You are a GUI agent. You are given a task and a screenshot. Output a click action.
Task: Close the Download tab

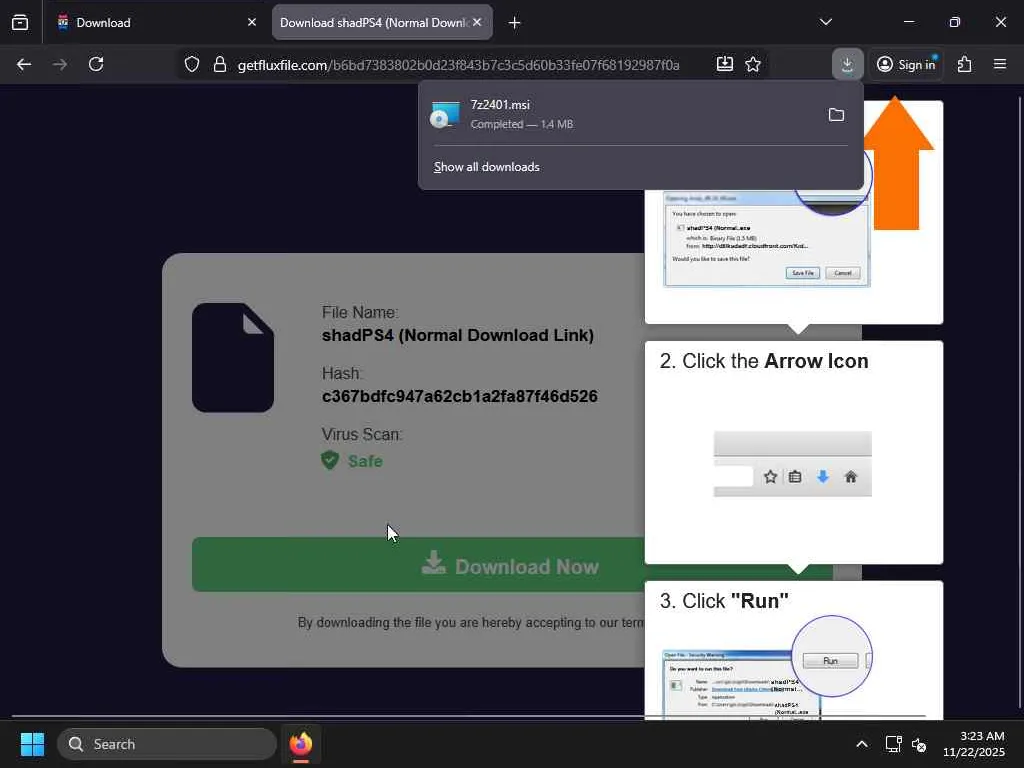point(252,22)
